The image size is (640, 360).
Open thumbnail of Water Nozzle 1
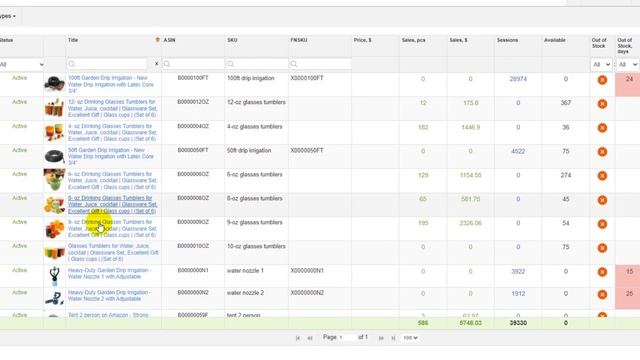pyautogui.click(x=54, y=276)
